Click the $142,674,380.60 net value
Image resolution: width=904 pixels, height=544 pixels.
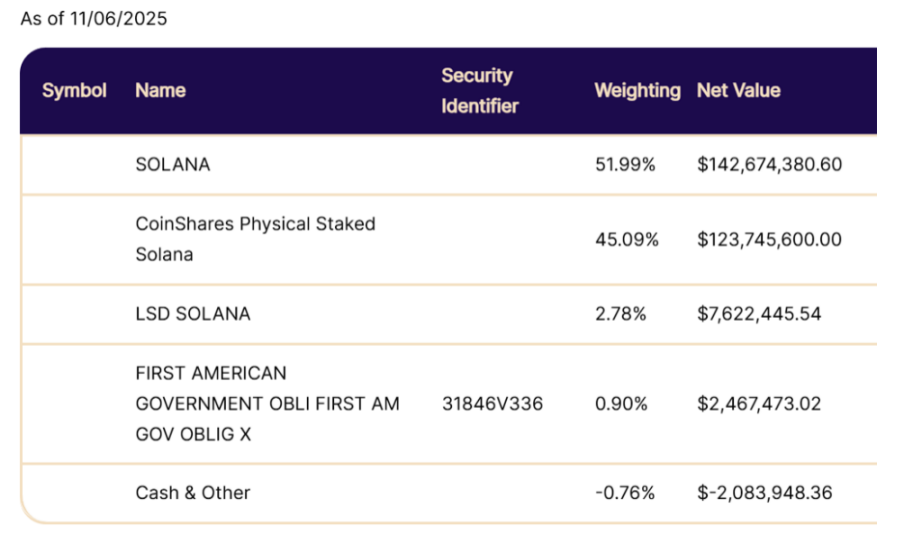769,165
